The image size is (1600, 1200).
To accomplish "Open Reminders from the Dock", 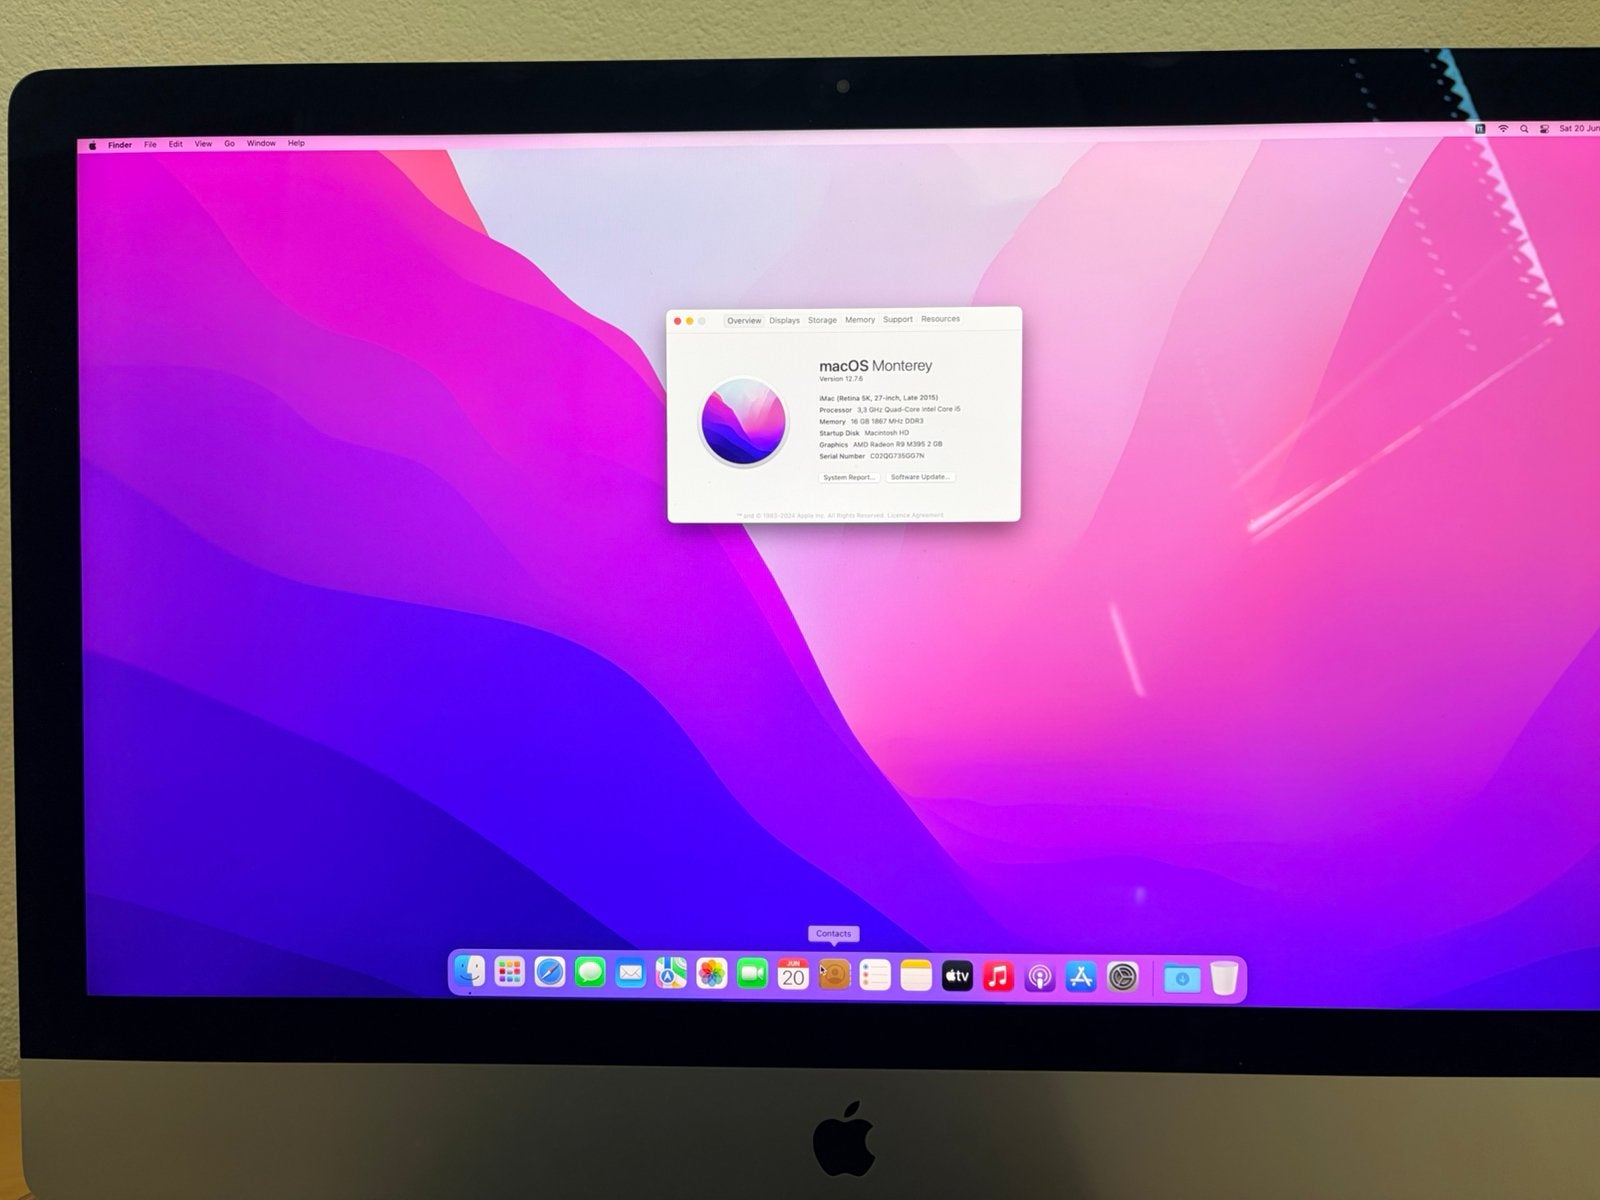I will point(875,975).
